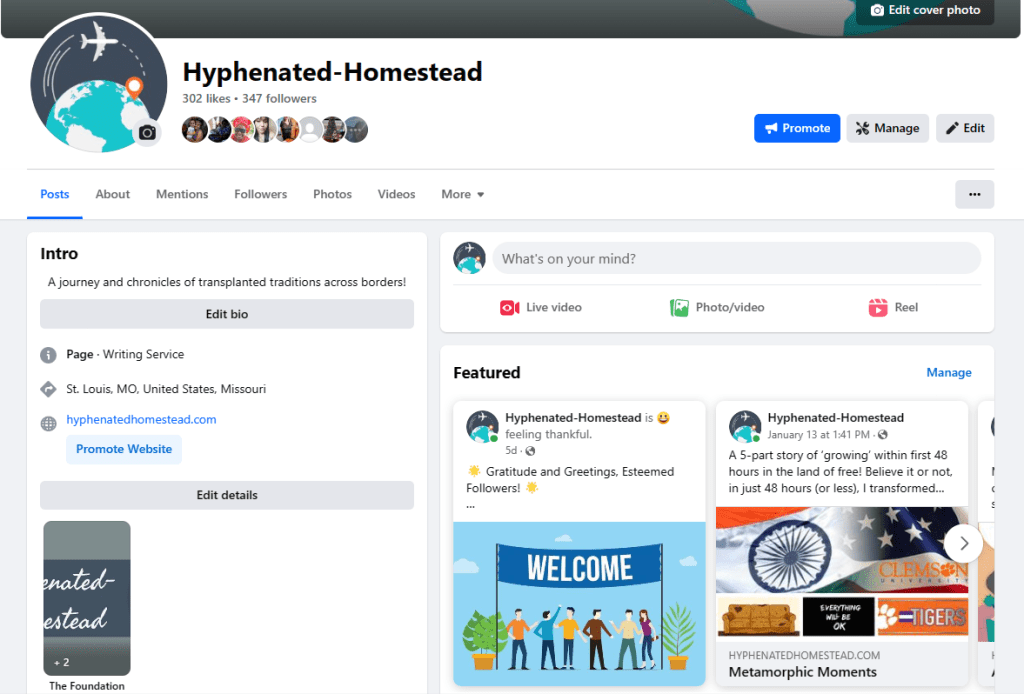The width and height of the screenshot is (1024, 694).
Task: Click the camera icon on profile picture
Action: (x=147, y=133)
